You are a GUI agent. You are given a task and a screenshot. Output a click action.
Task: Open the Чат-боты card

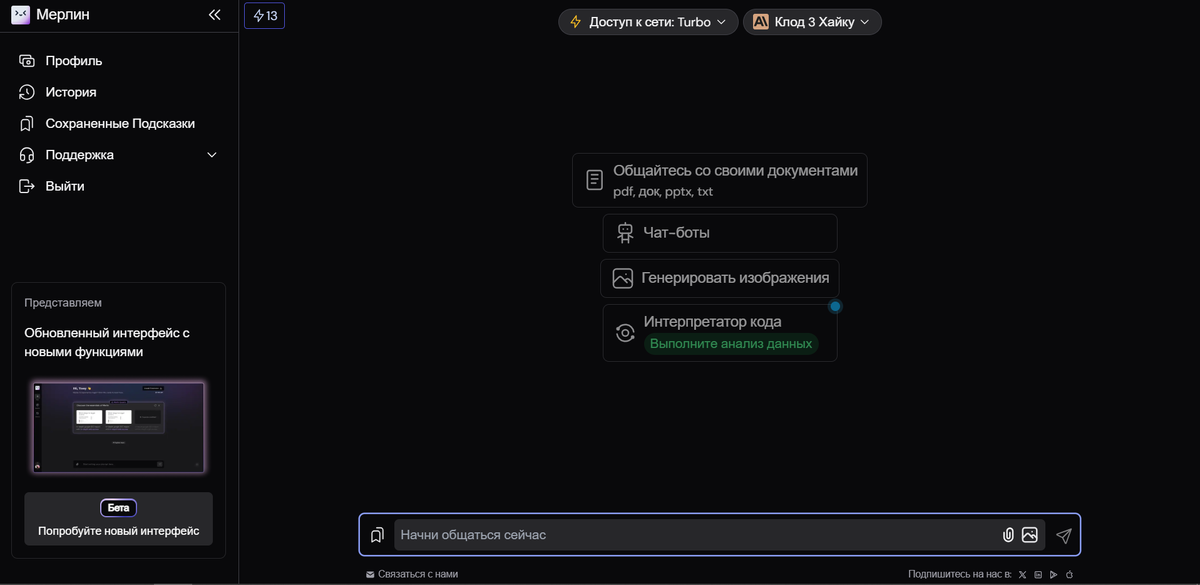[x=720, y=233]
